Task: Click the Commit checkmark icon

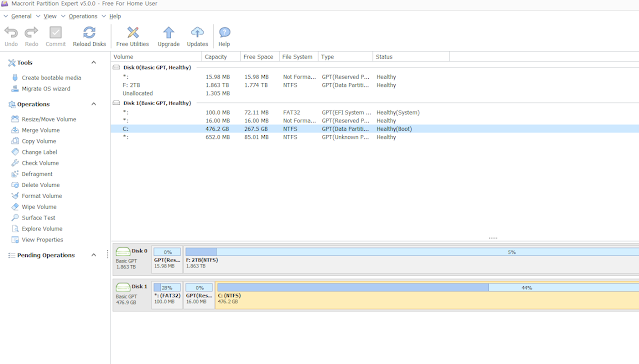Action: (x=55, y=32)
